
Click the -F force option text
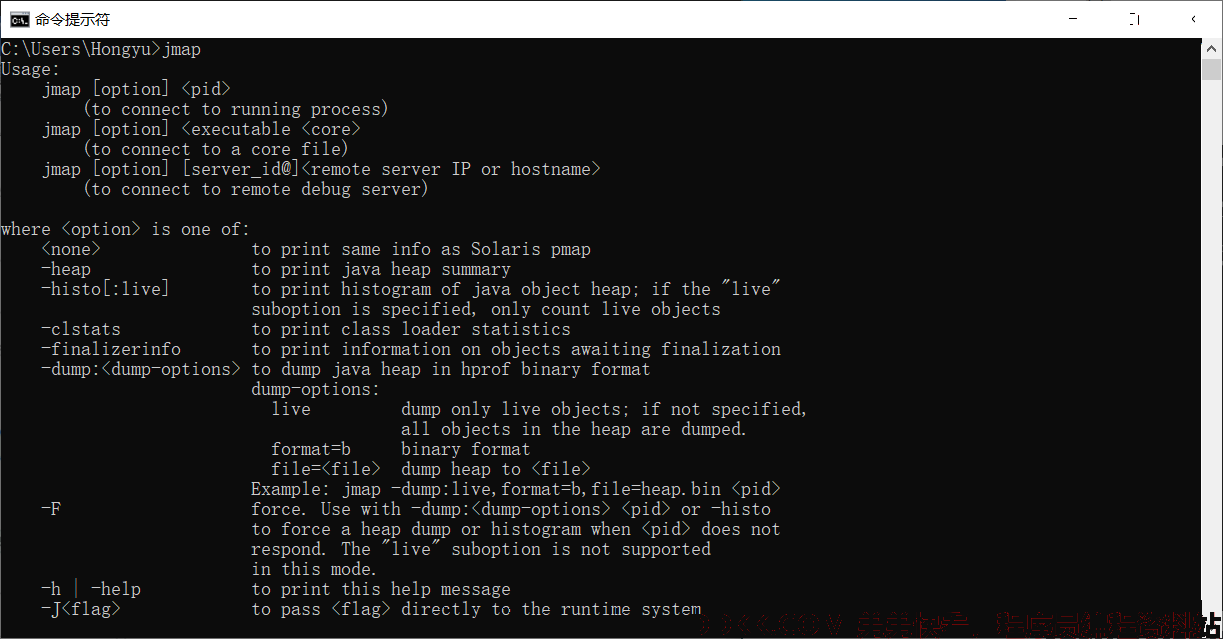tap(51, 509)
